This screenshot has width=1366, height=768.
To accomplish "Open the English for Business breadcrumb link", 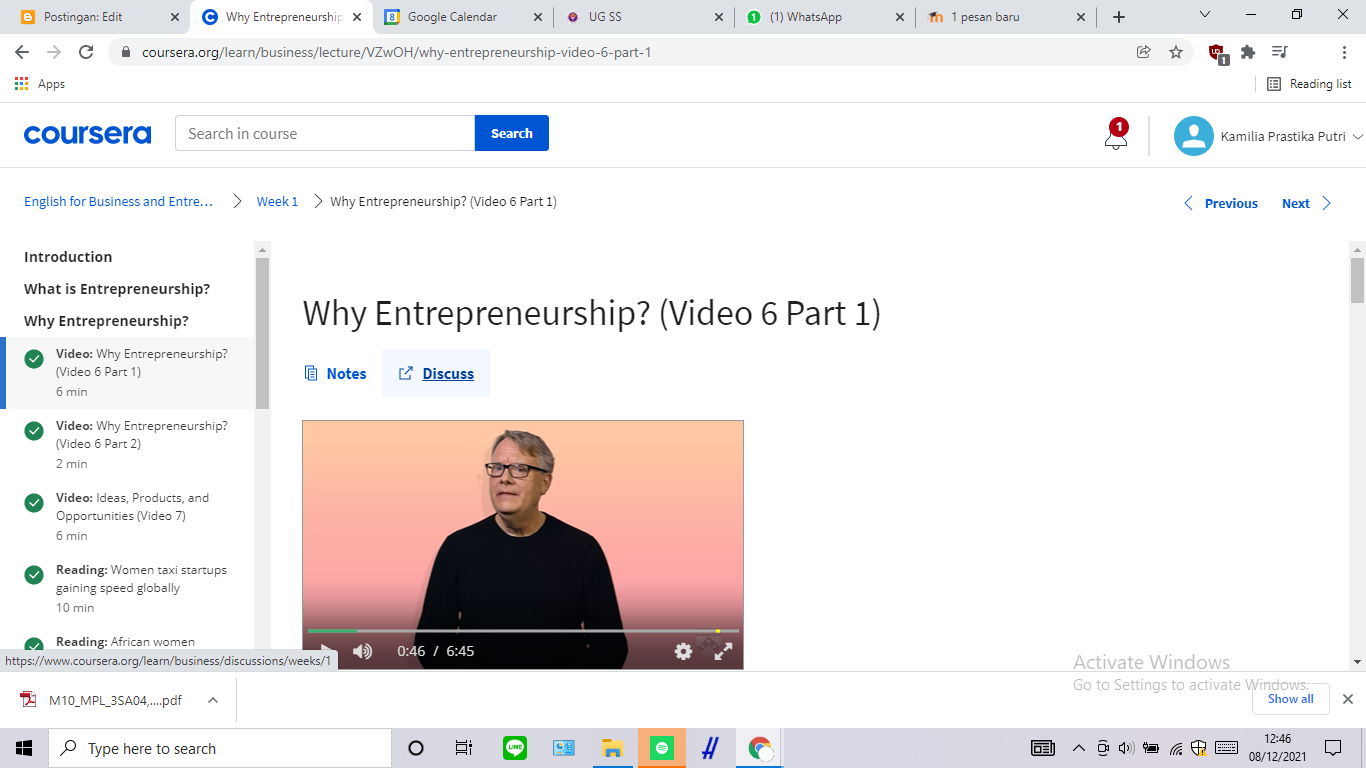I will tap(119, 201).
